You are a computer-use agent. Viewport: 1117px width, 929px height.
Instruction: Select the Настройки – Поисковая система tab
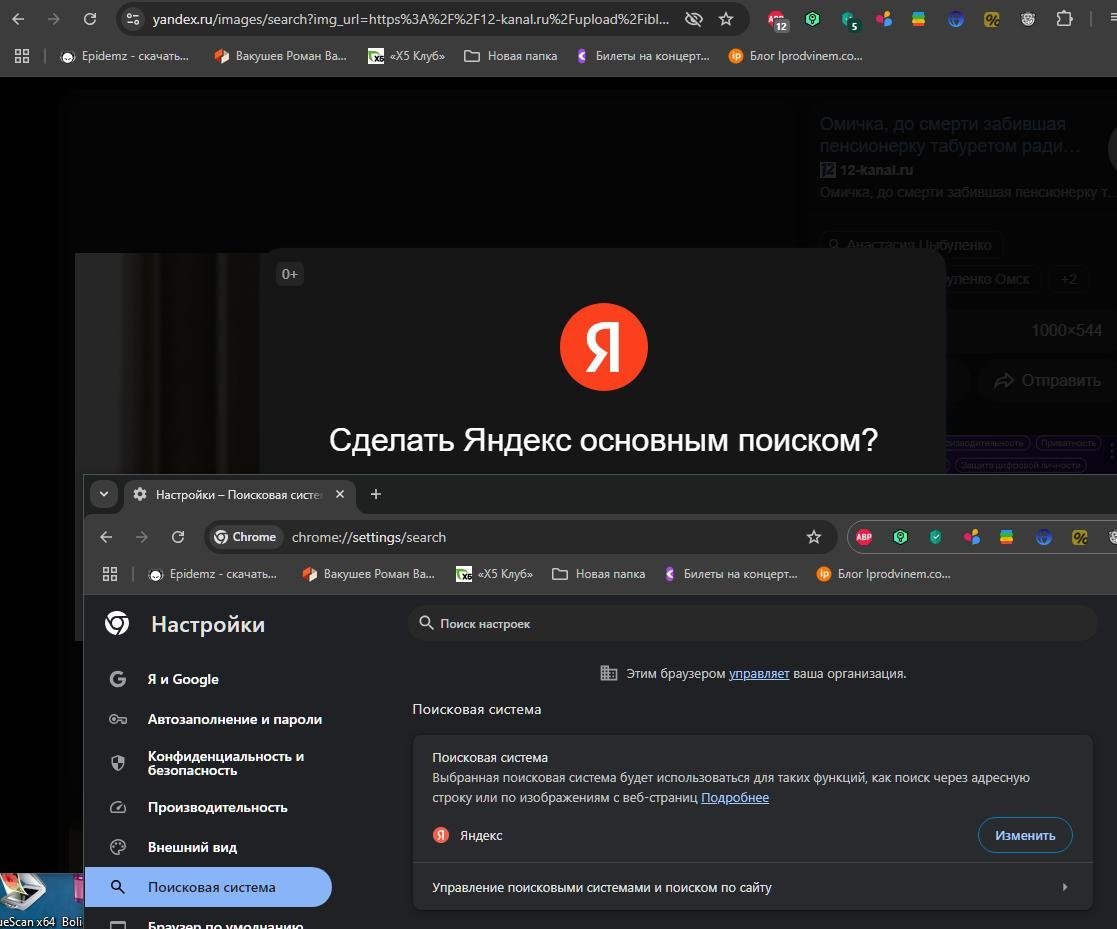237,494
